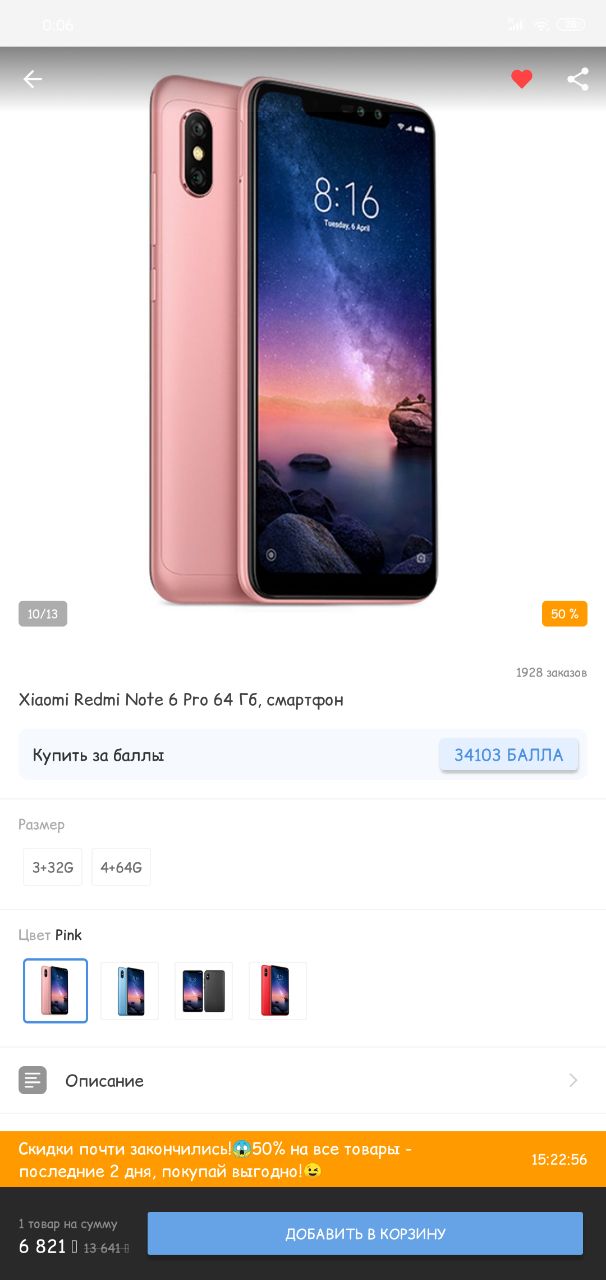606x1280 pixels.
Task: Select size option 3+32G
Action: click(53, 867)
